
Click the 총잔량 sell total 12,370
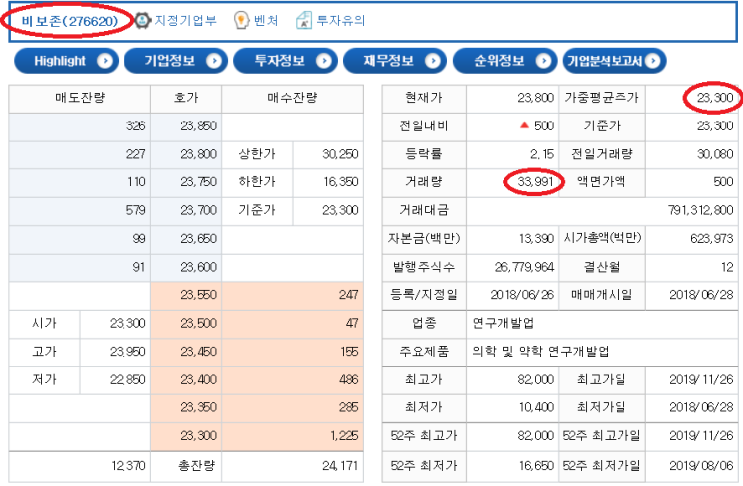[128, 466]
